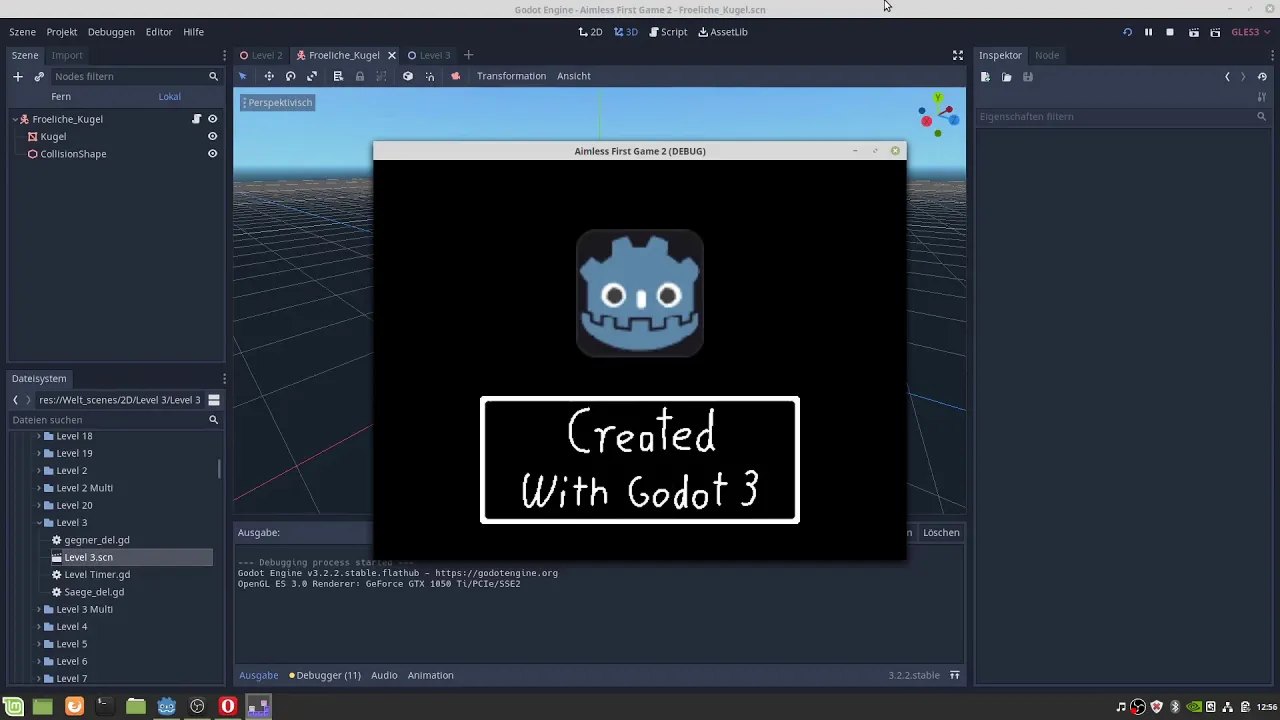Viewport: 1280px width, 720px height.
Task: Save the resource in Inspektor
Action: [1027, 77]
